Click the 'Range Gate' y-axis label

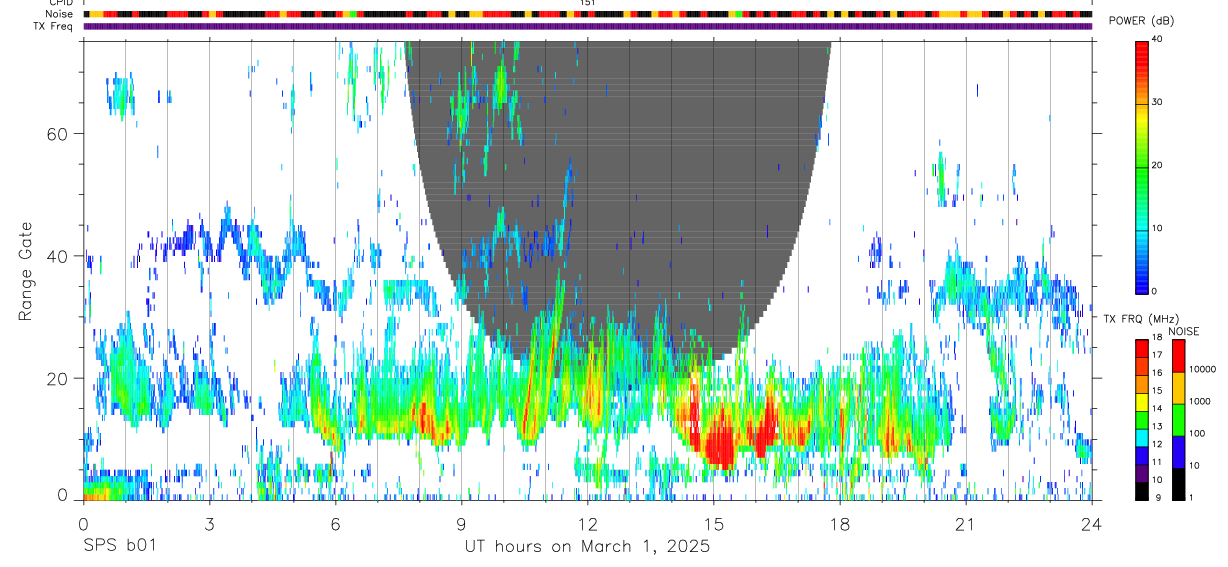(26, 272)
